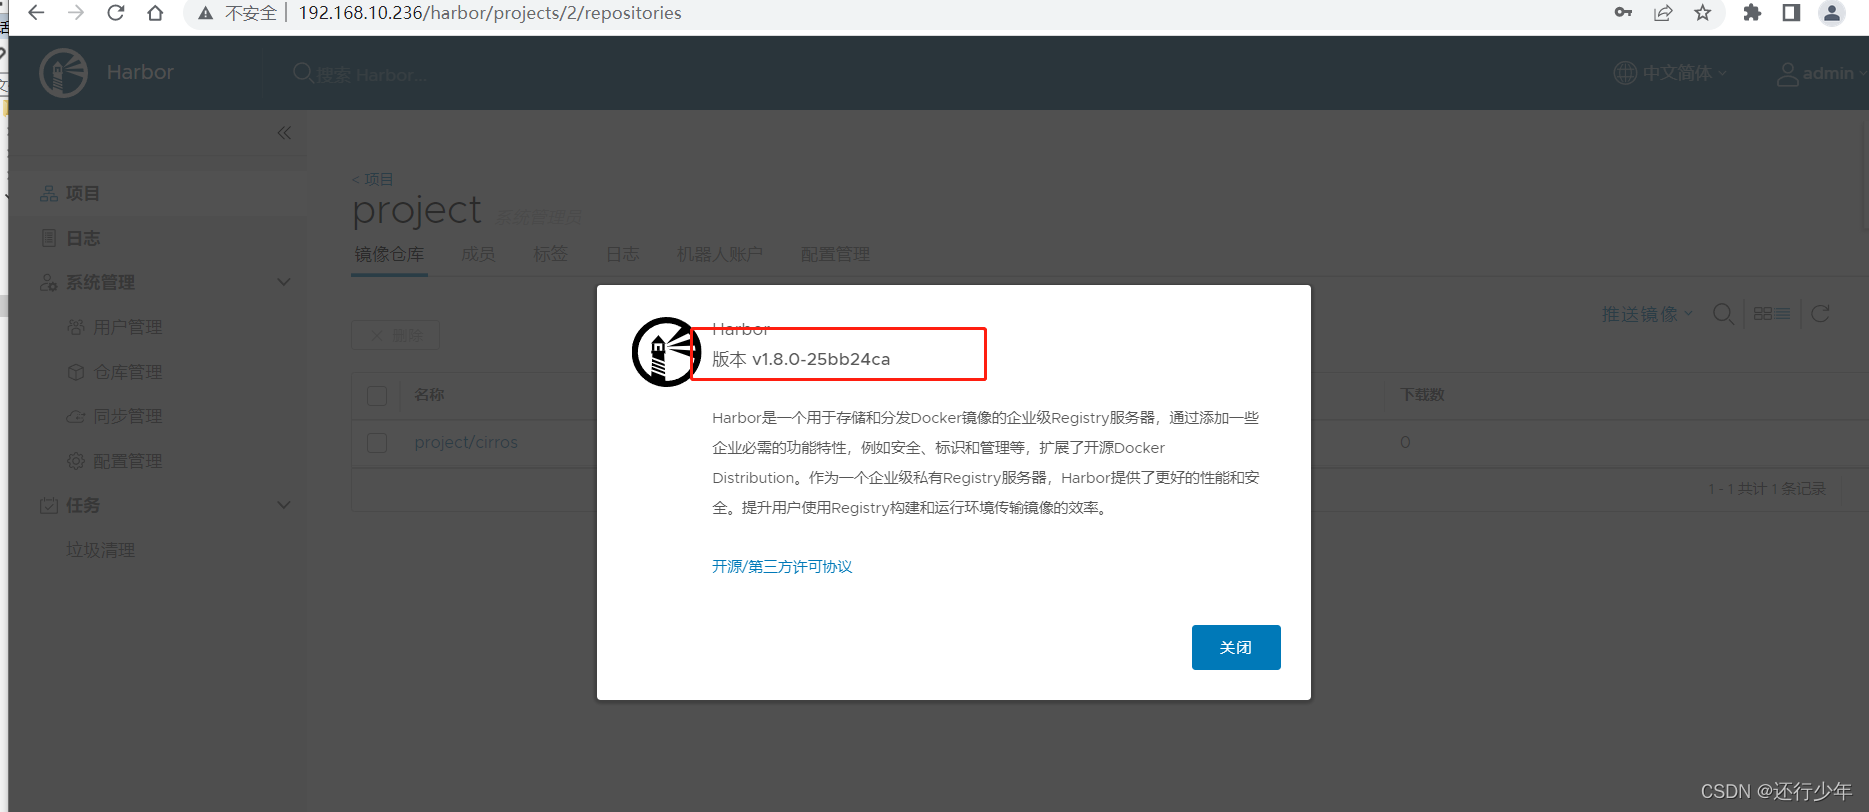Click the 下载数 column header

click(x=1423, y=395)
